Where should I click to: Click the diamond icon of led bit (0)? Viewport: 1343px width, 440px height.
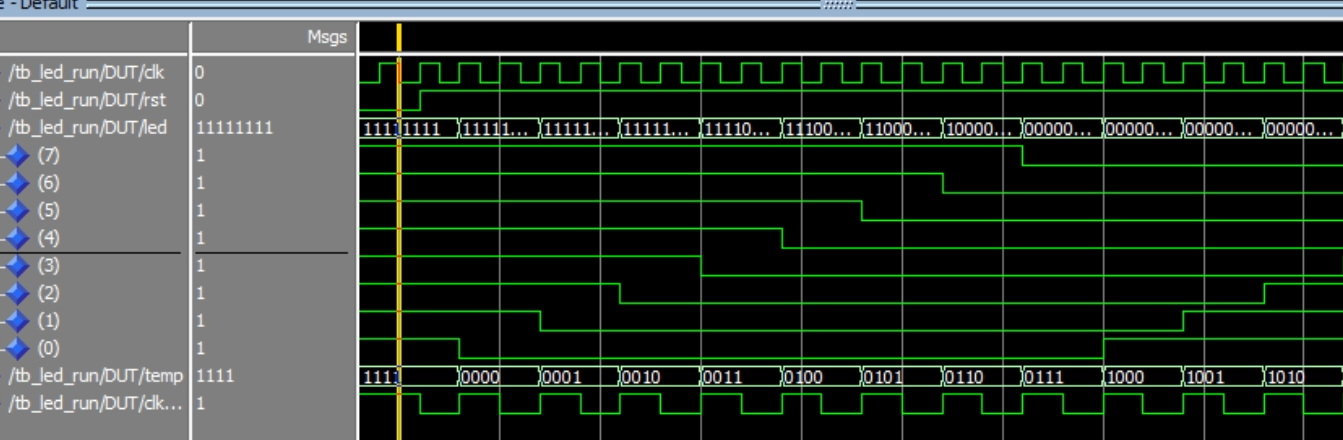click(18, 348)
